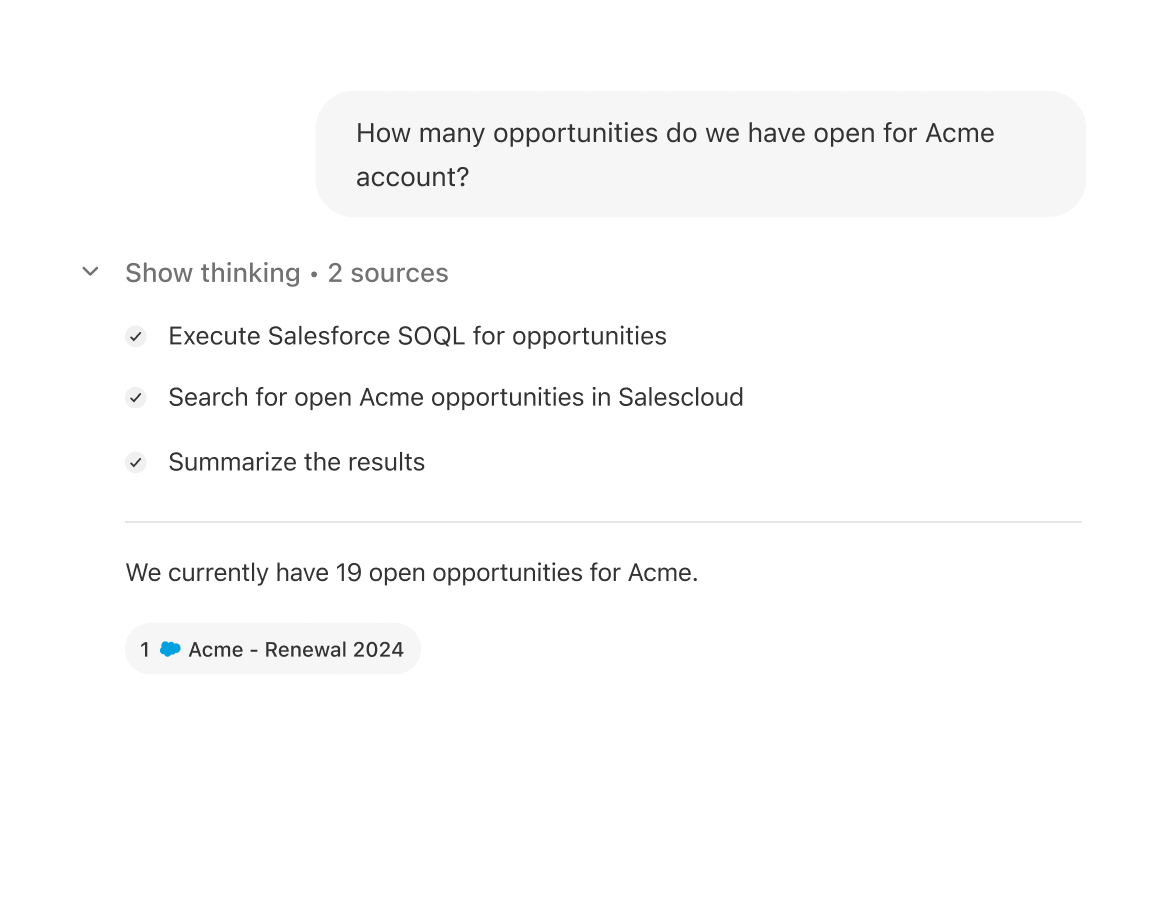1169x899 pixels.
Task: Click checkmark beside Search open Acme step
Action: 136,398
